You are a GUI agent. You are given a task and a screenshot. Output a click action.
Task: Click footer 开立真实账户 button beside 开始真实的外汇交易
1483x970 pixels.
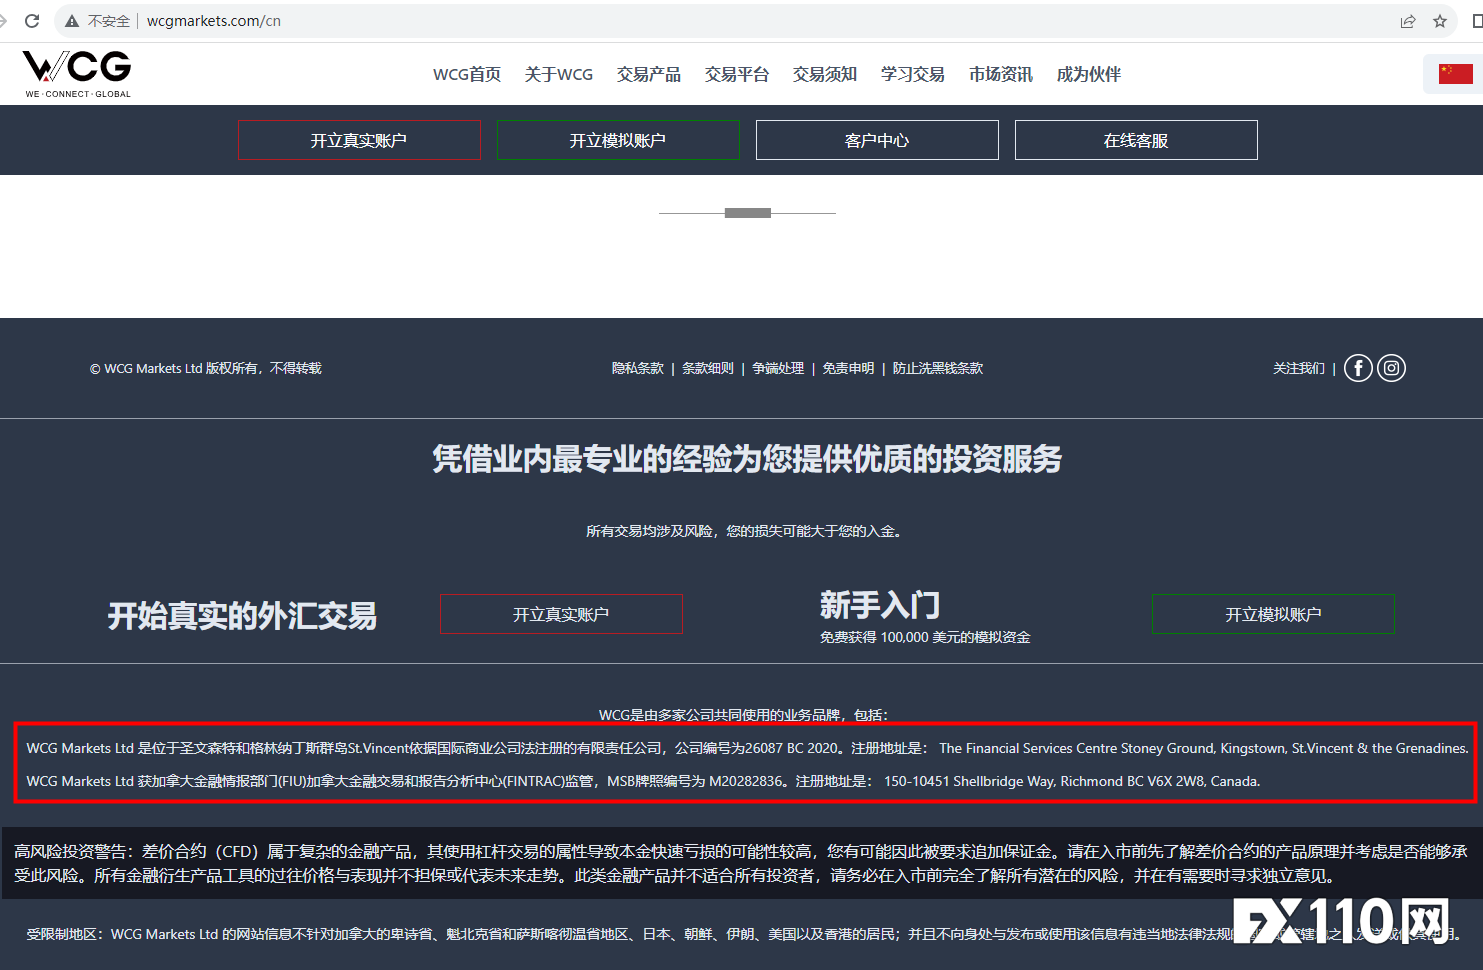(561, 614)
